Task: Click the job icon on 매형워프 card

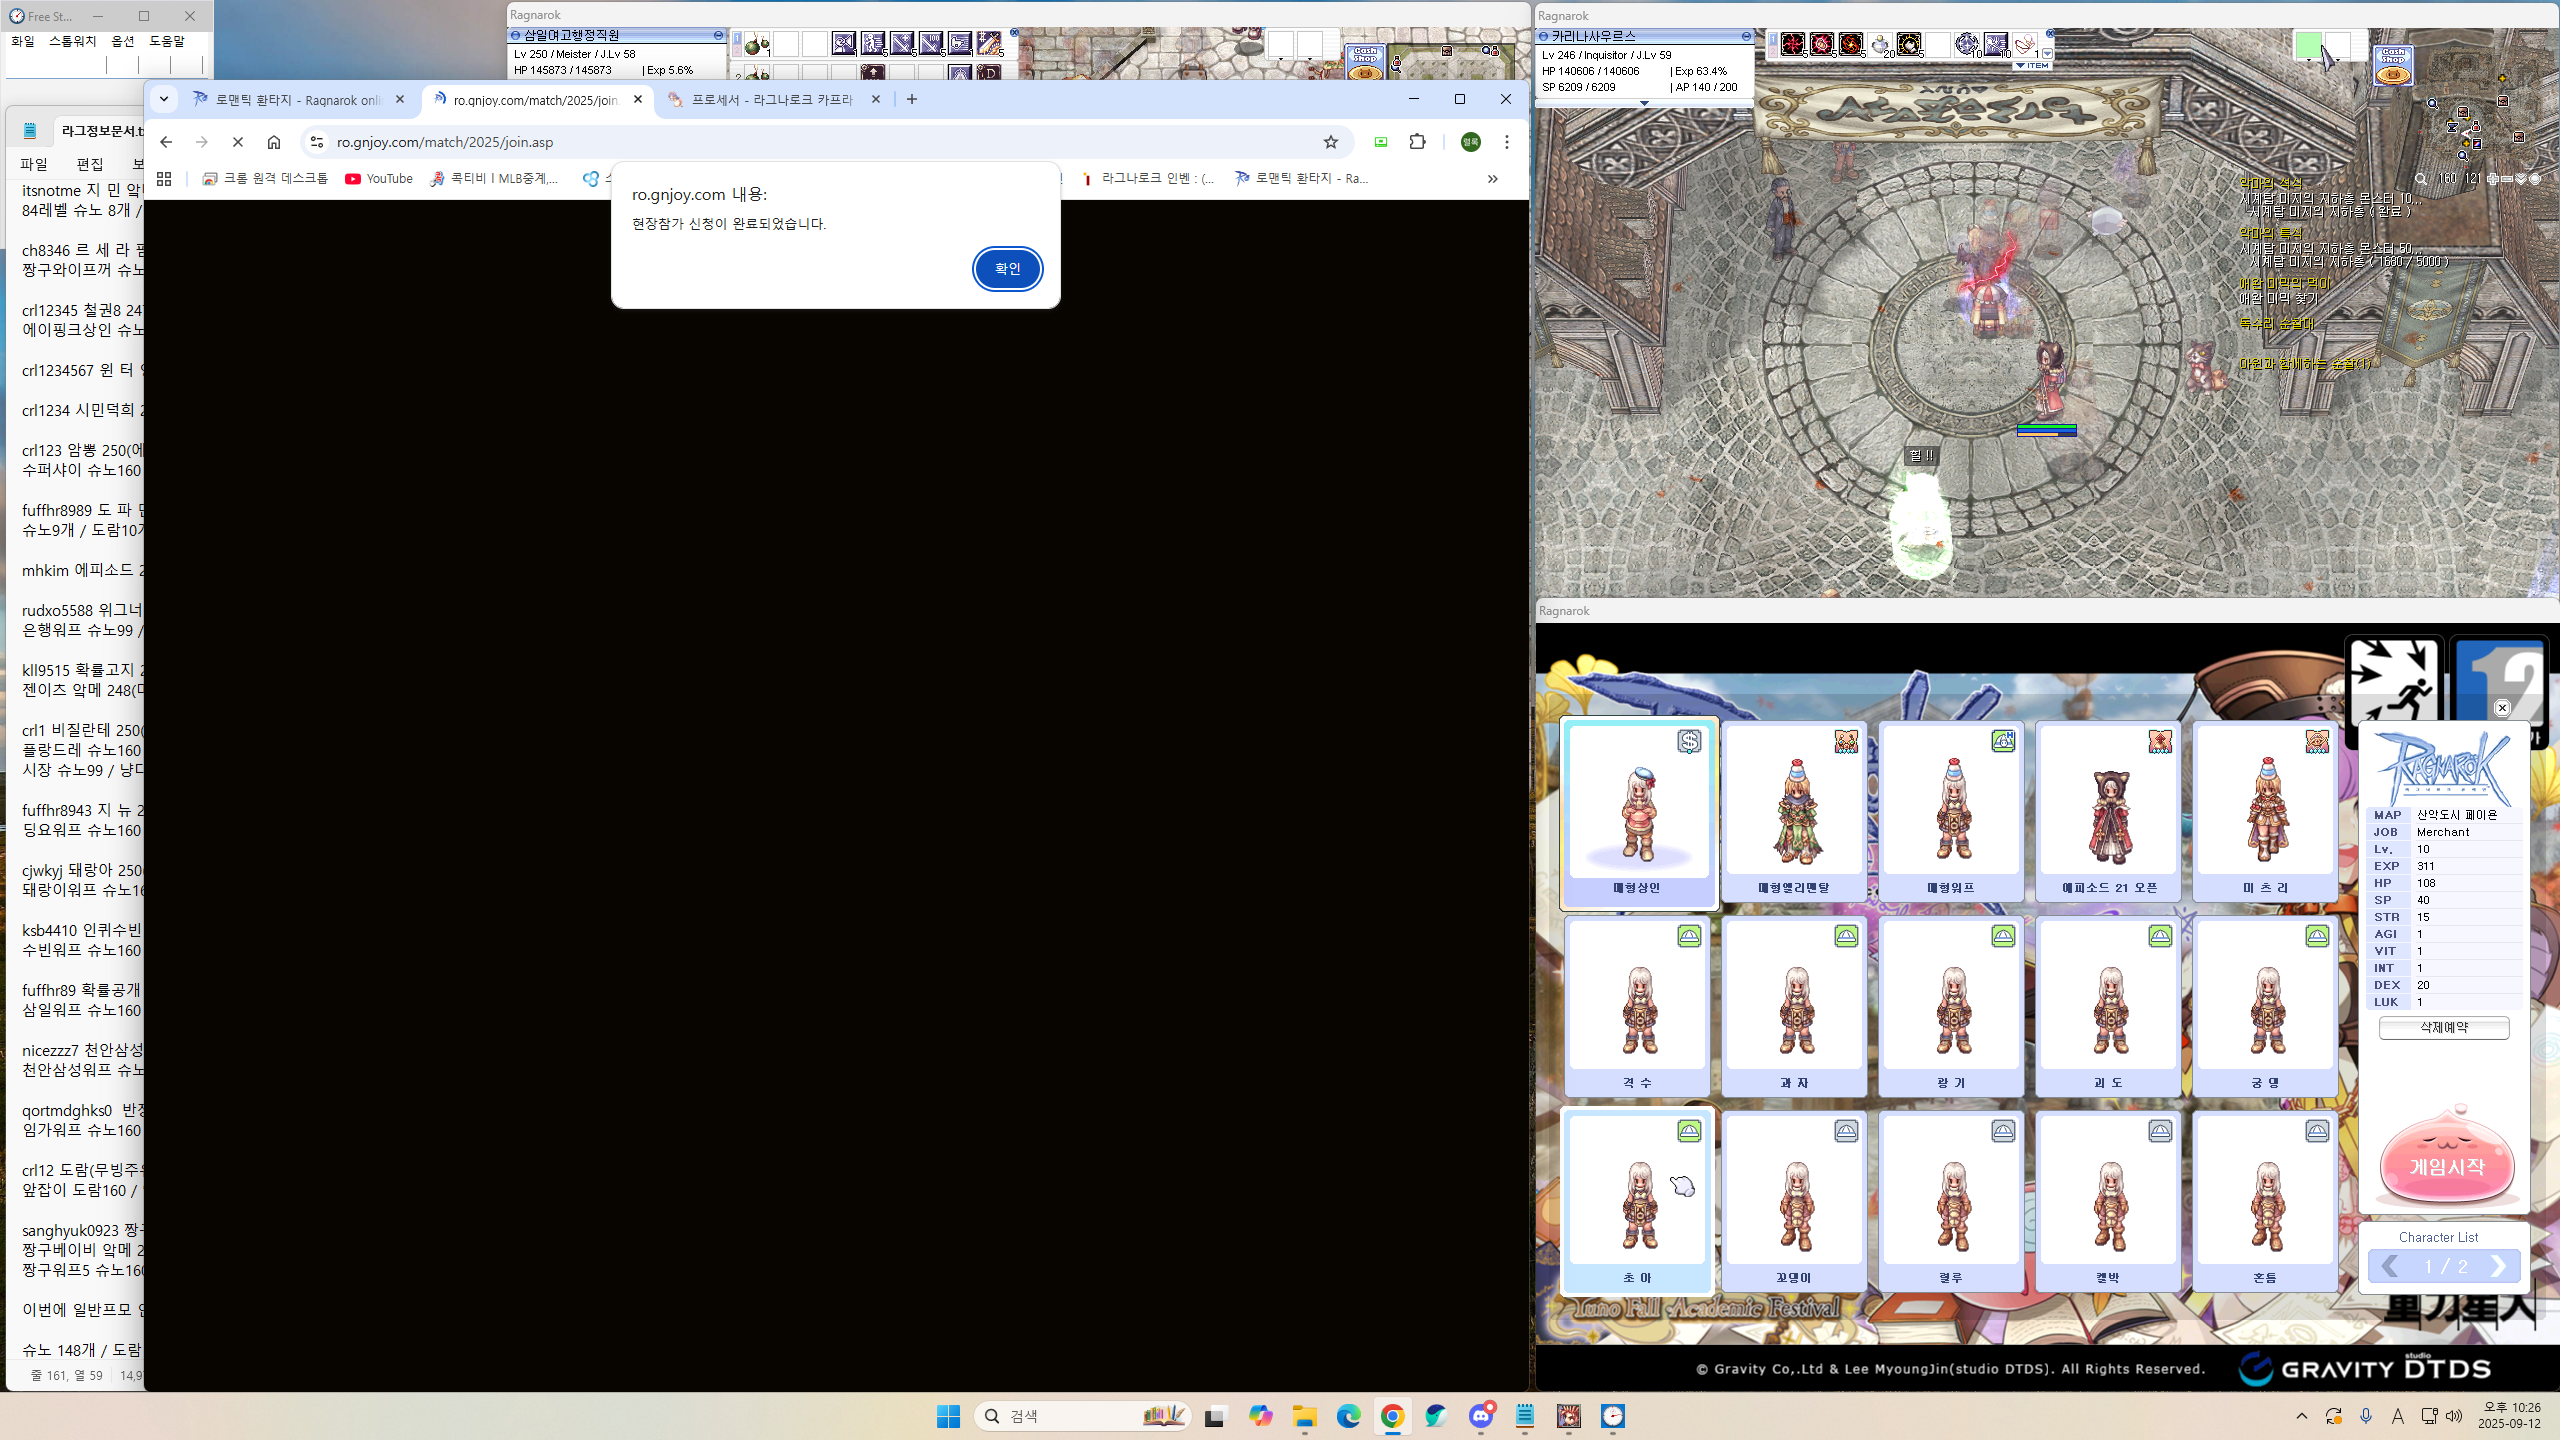Action: pyautogui.click(x=2003, y=741)
